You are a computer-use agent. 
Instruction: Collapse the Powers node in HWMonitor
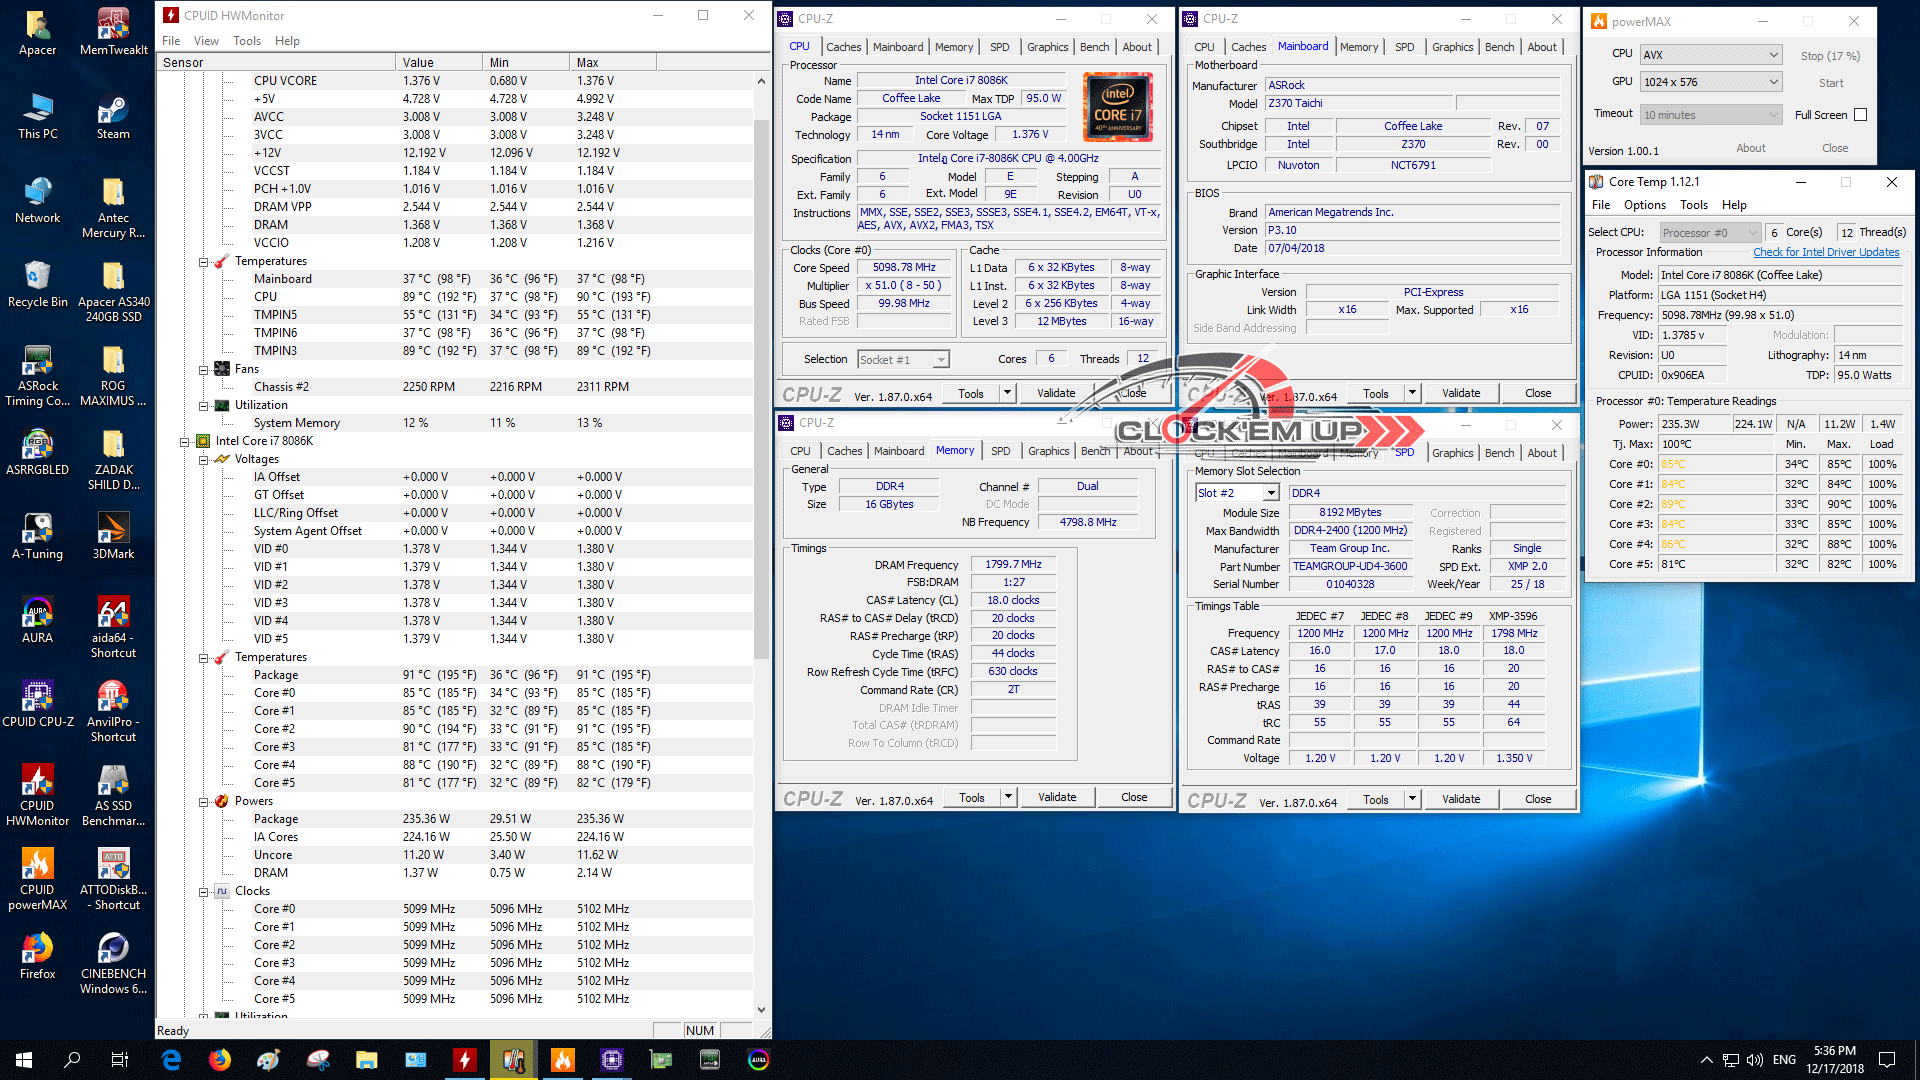[203, 801]
